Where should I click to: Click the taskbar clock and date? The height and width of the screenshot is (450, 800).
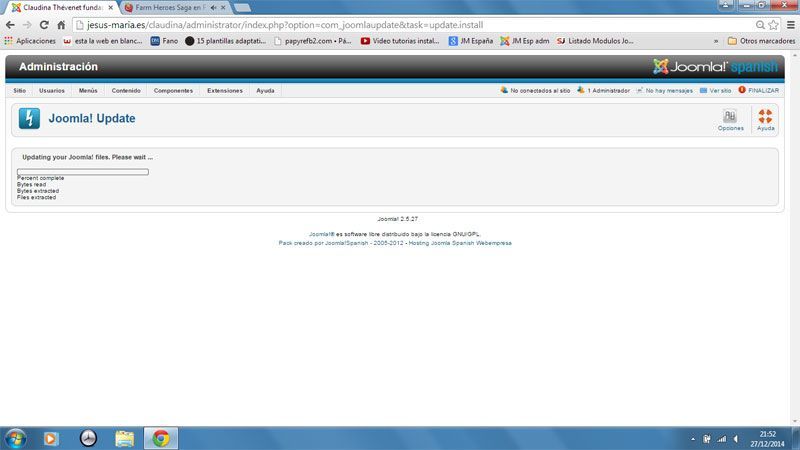pyautogui.click(x=767, y=439)
